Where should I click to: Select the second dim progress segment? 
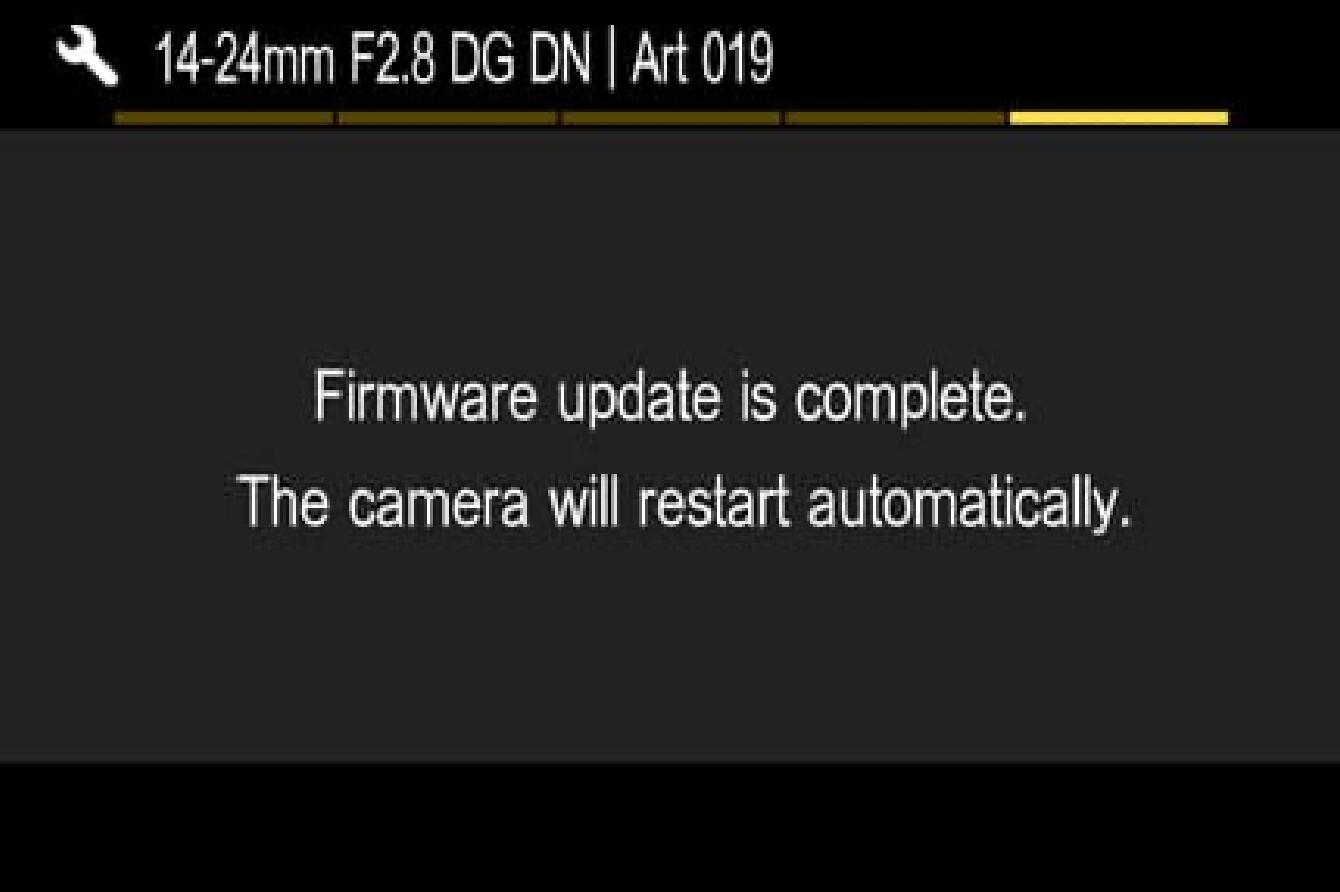pyautogui.click(x=448, y=118)
